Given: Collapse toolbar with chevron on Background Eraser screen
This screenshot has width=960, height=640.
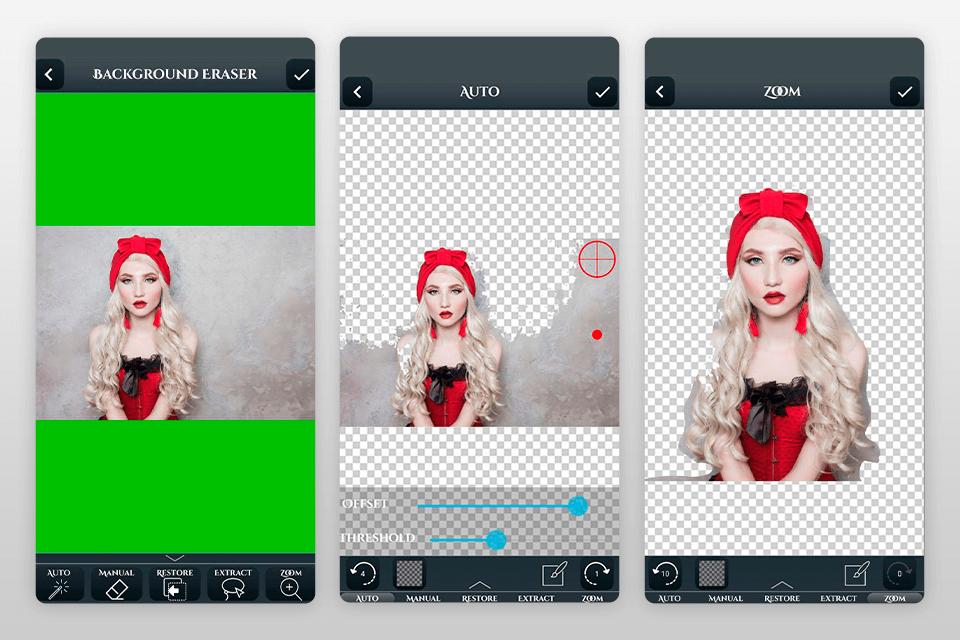Looking at the screenshot, I should click(x=175, y=558).
